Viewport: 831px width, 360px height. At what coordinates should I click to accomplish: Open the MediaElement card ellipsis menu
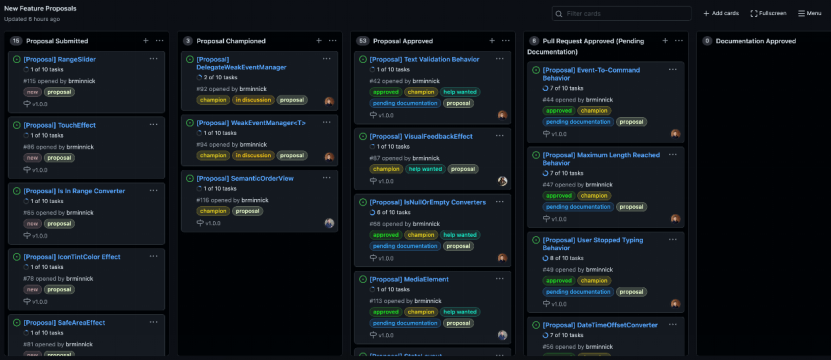click(x=499, y=278)
